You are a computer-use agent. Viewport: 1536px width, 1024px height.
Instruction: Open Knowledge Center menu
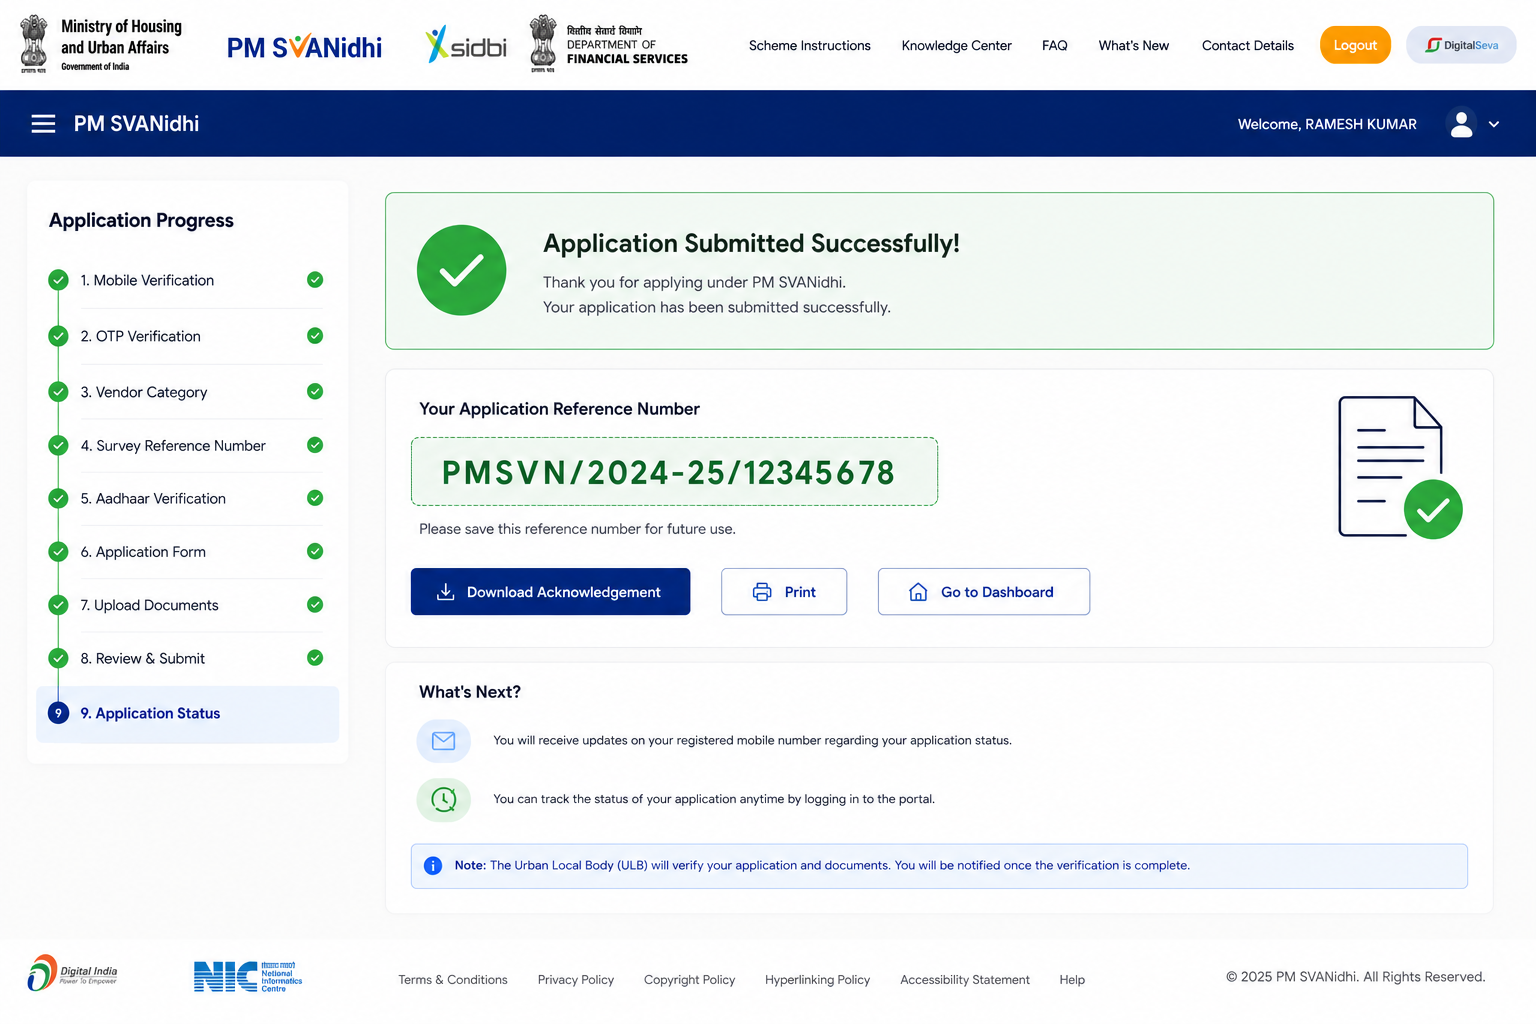tap(956, 46)
